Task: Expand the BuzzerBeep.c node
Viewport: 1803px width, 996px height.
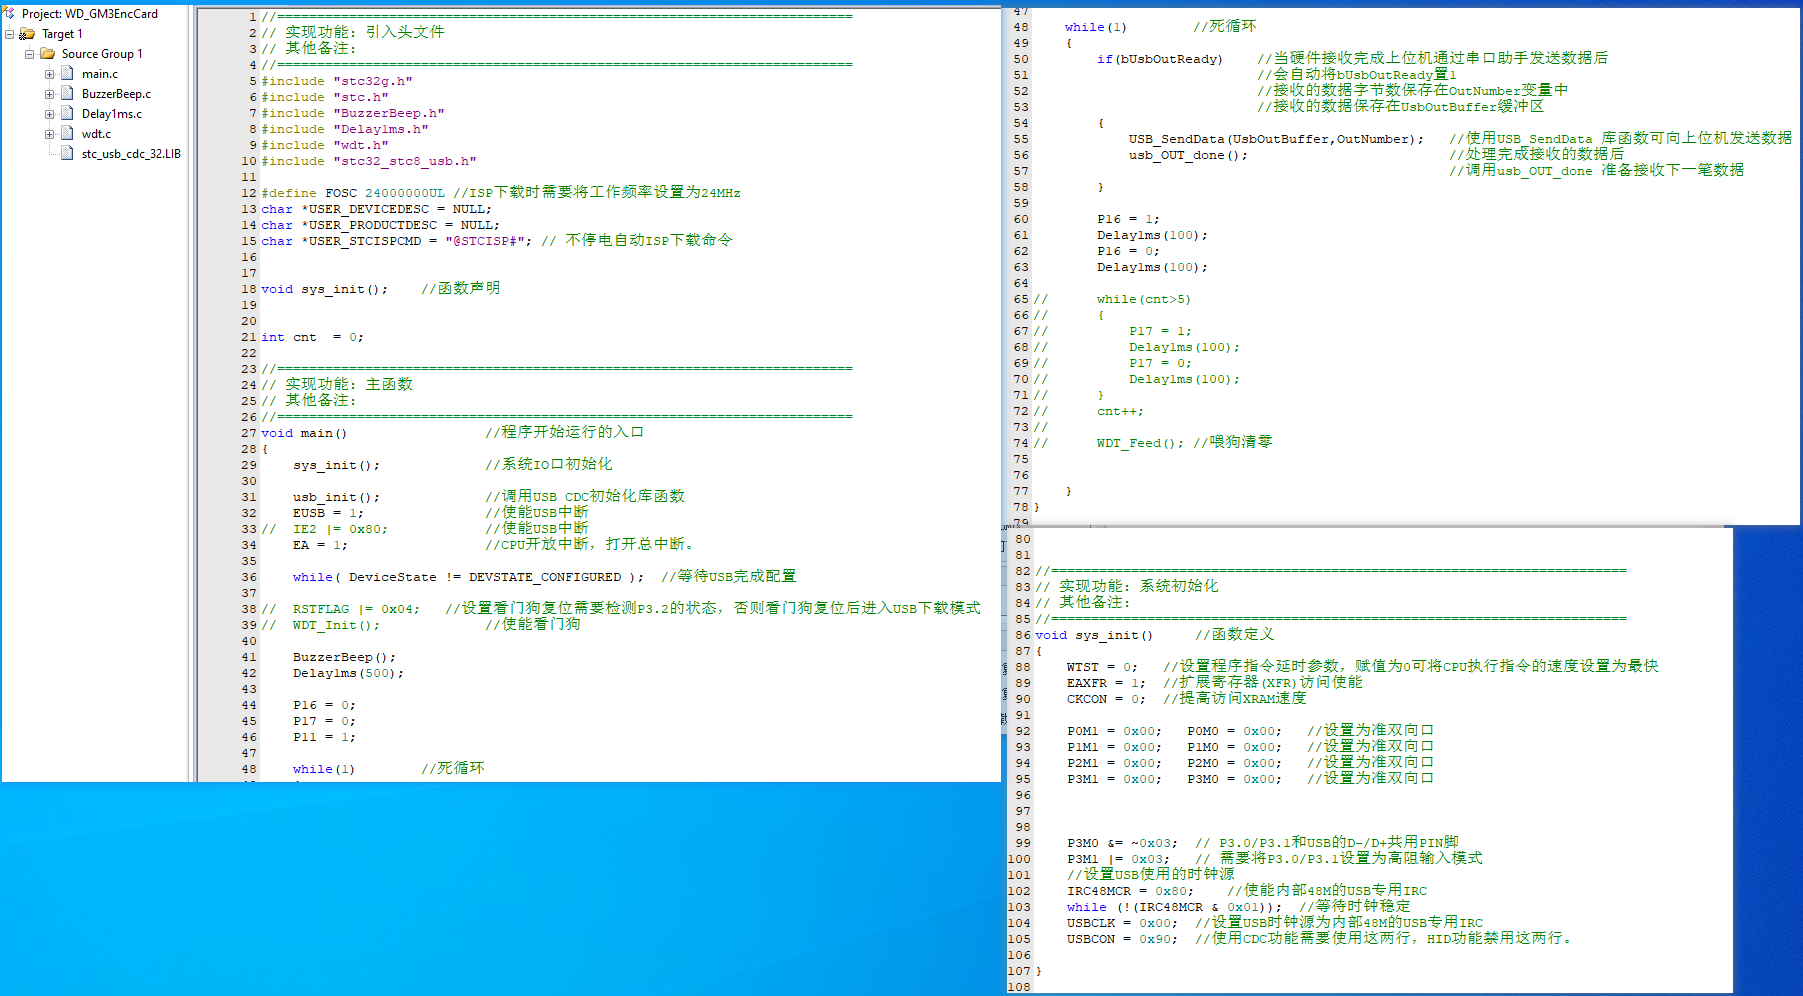Action: (49, 94)
